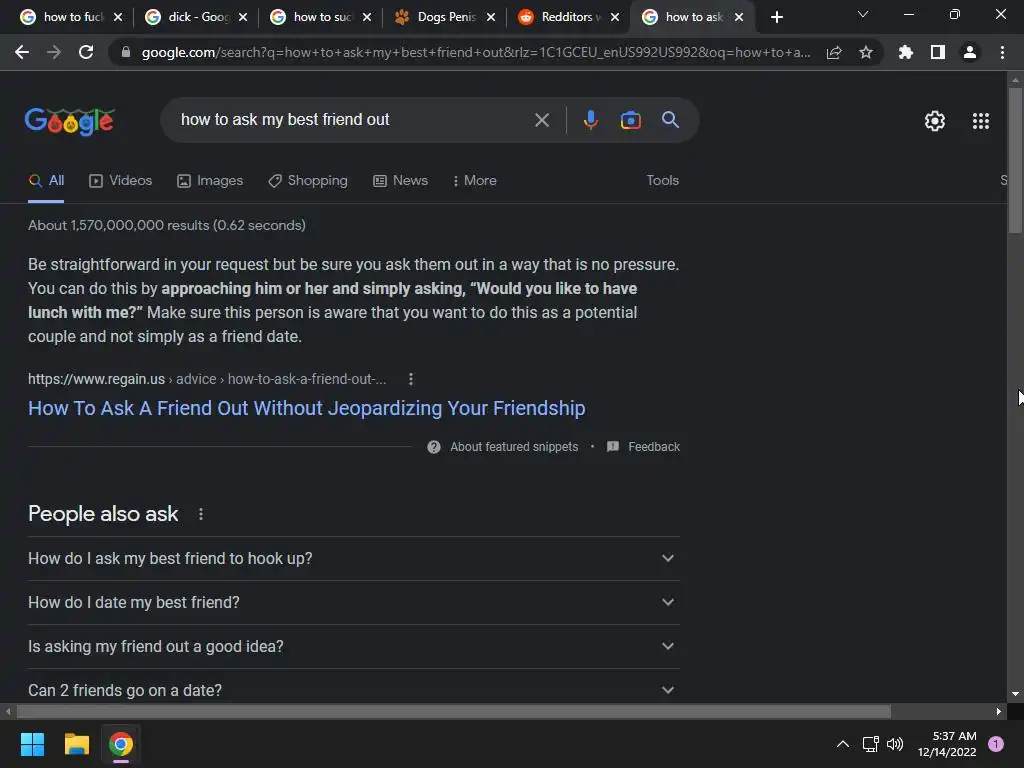Switch to the 'dick - Google' browser tab
This screenshot has height=768, width=1024.
click(187, 17)
